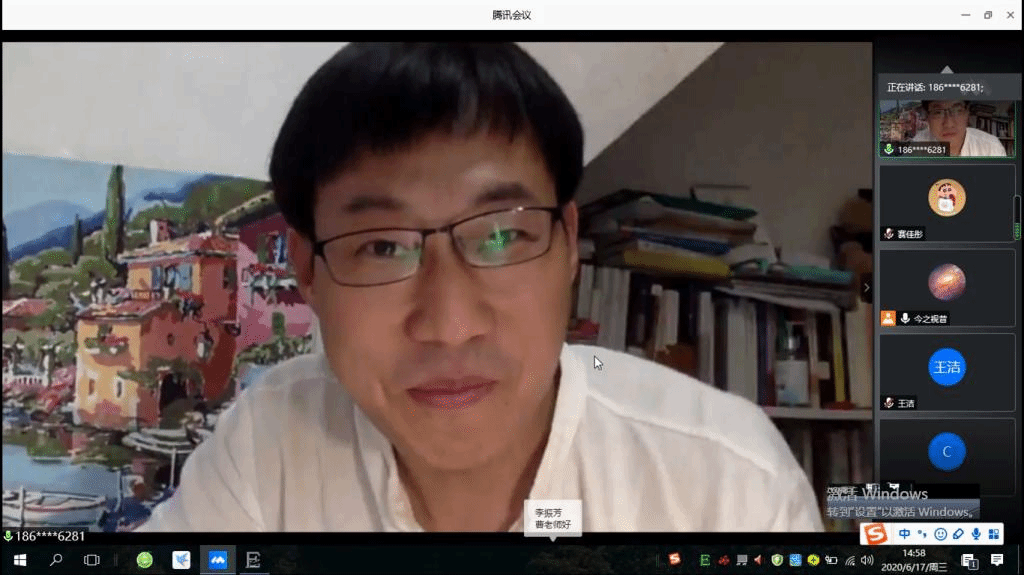Open Task View in the taskbar
The width and height of the screenshot is (1024, 575).
point(92,560)
